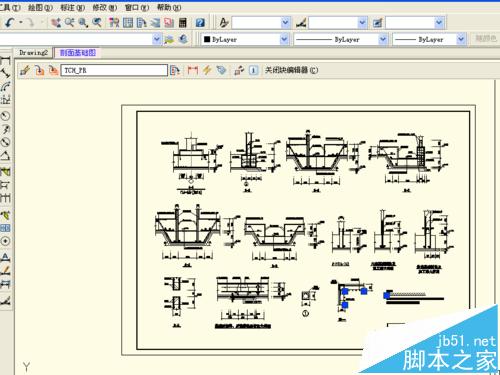Select the Center Mark tool

5,241
